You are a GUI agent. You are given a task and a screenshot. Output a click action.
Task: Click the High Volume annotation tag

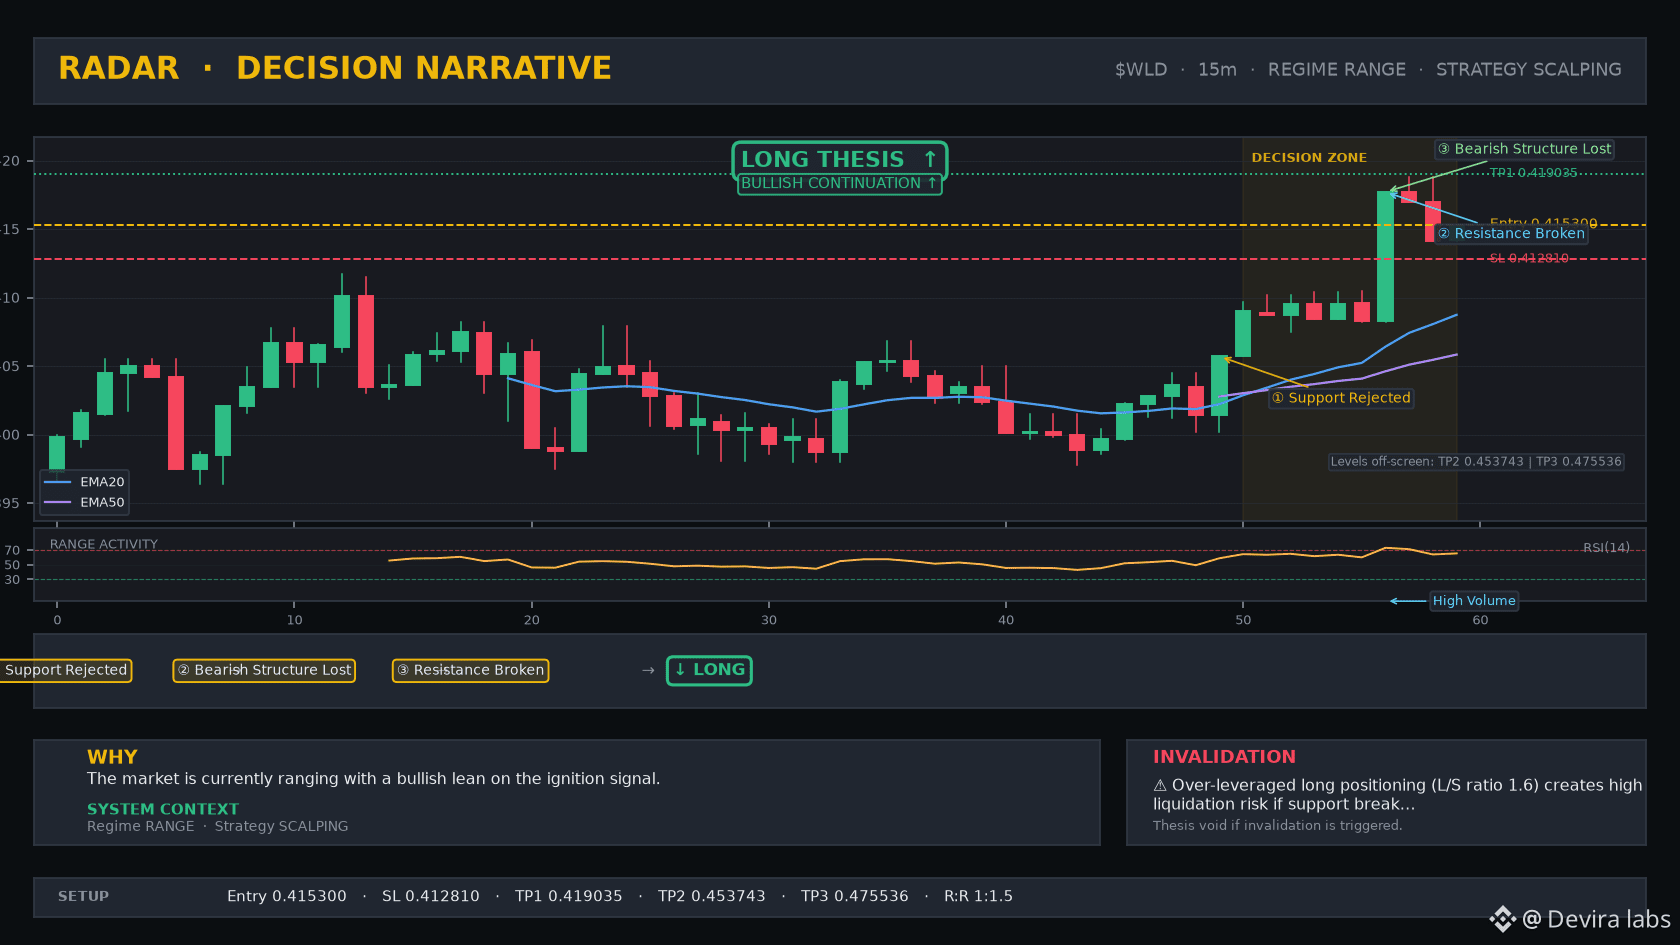pyautogui.click(x=1474, y=601)
